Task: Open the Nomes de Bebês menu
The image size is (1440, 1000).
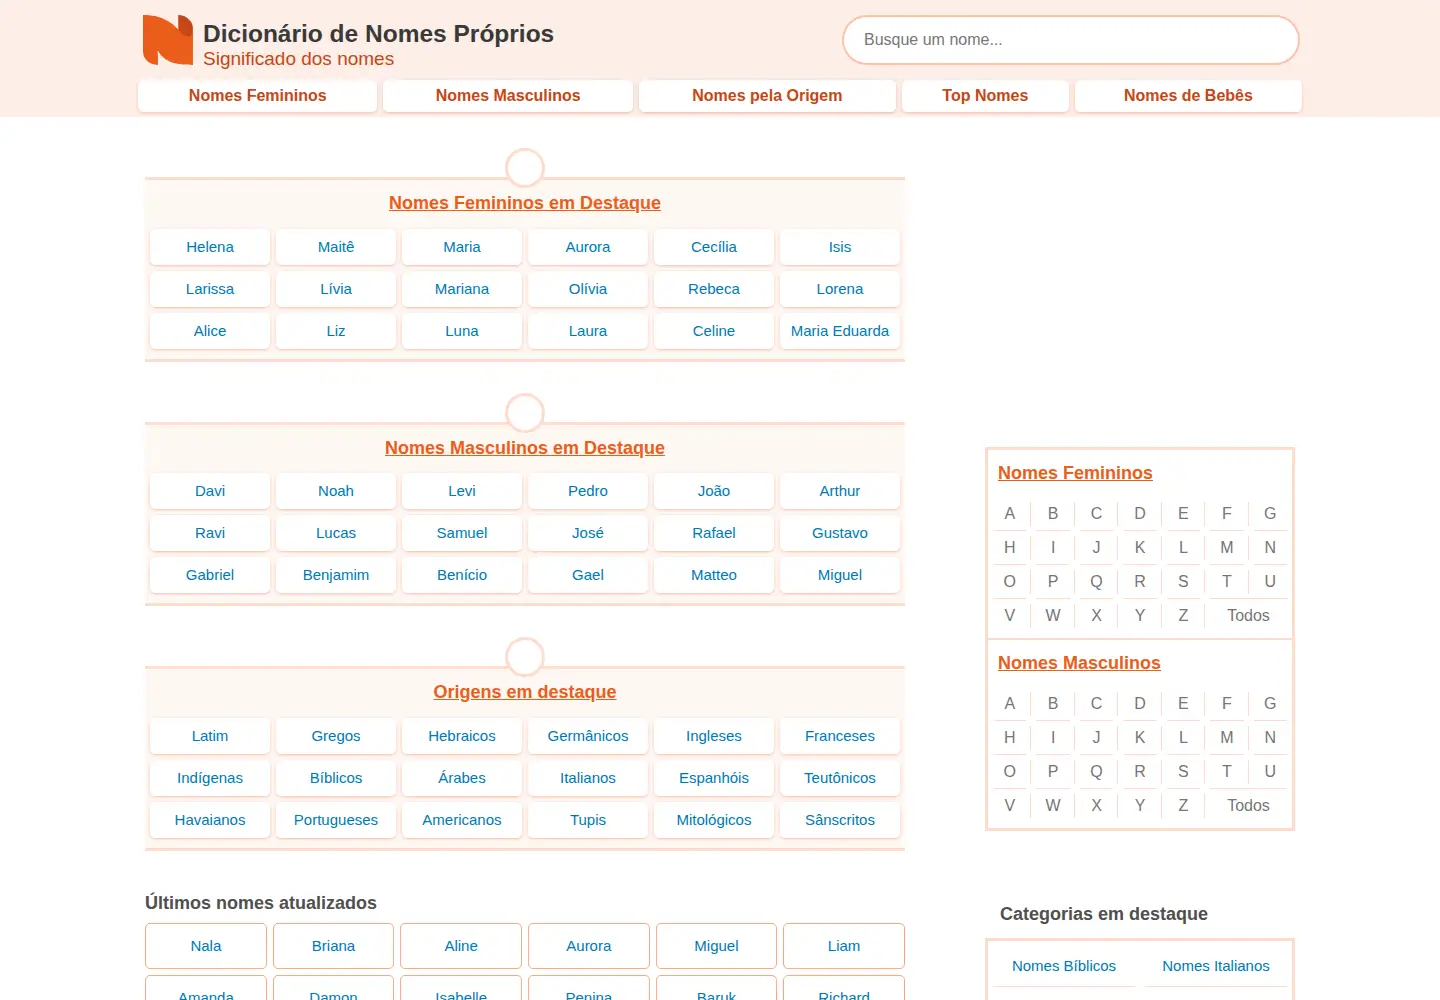Action: pos(1188,96)
